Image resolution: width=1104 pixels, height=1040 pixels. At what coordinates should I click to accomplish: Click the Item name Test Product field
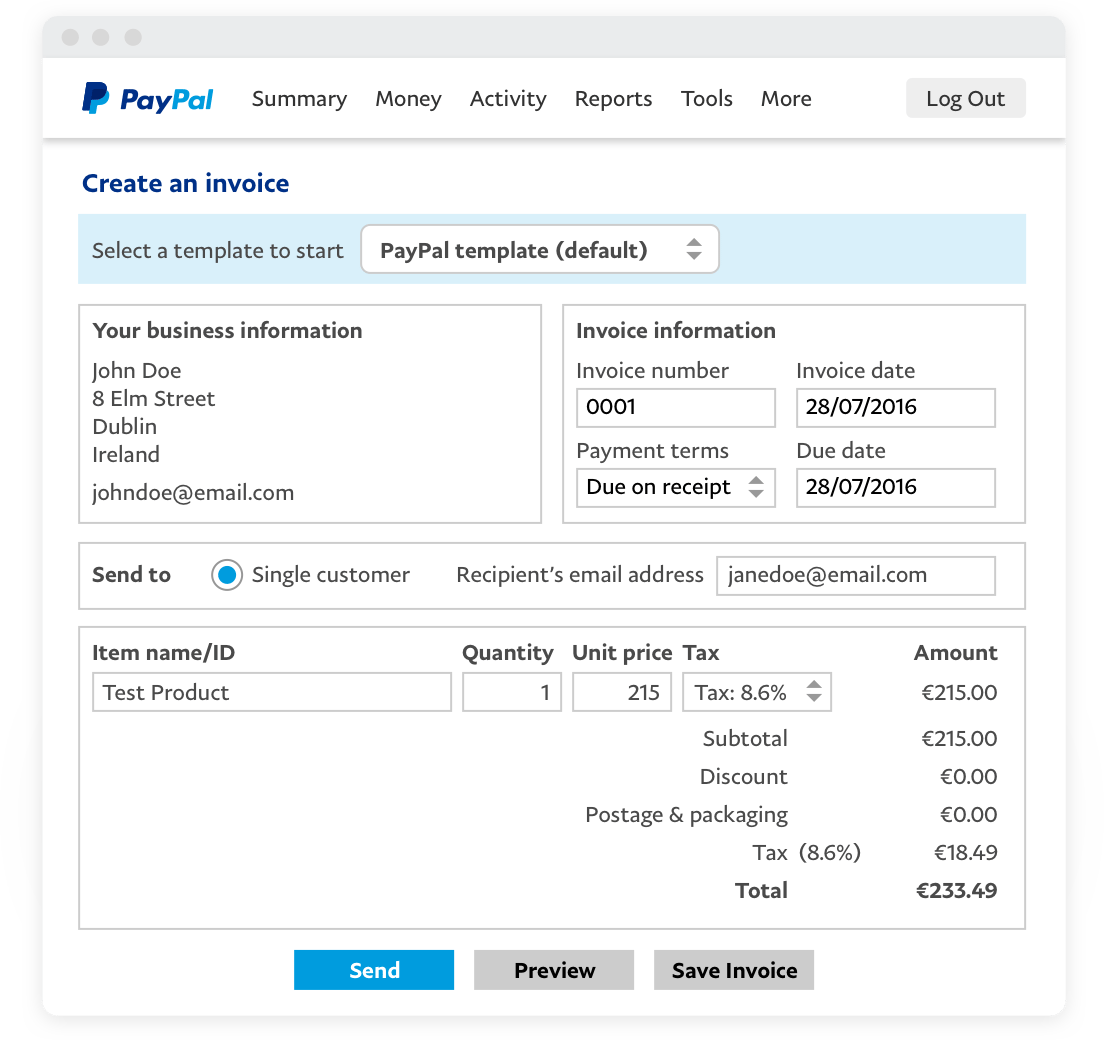tap(271, 693)
